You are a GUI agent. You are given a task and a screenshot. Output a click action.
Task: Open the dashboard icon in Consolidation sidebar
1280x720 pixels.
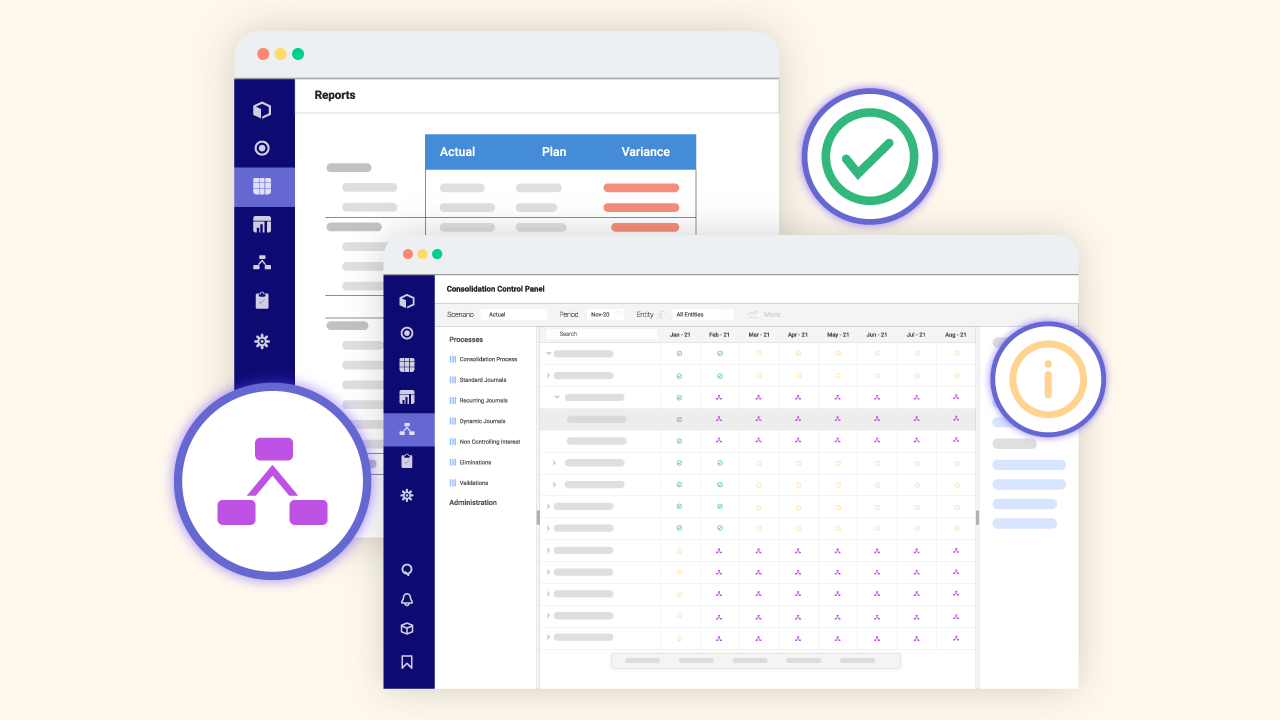click(407, 397)
